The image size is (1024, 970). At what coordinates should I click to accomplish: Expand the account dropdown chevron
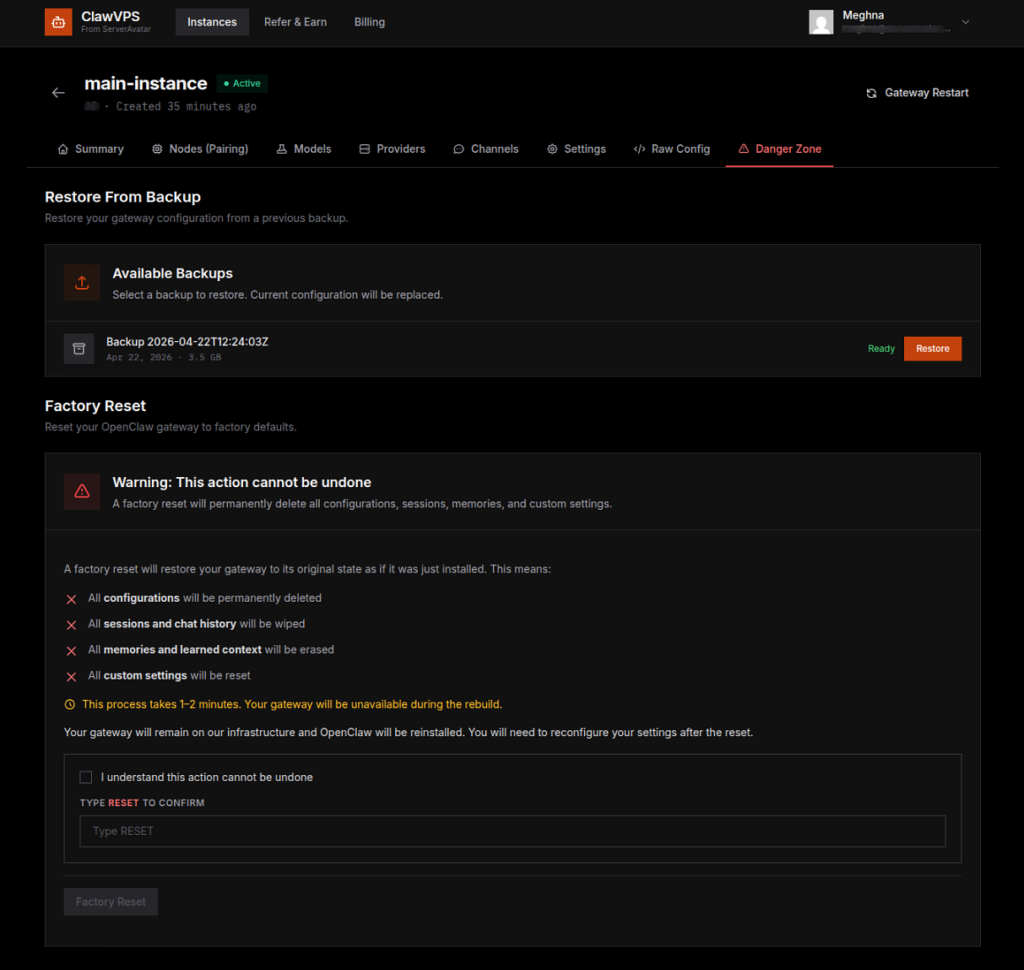pos(964,21)
